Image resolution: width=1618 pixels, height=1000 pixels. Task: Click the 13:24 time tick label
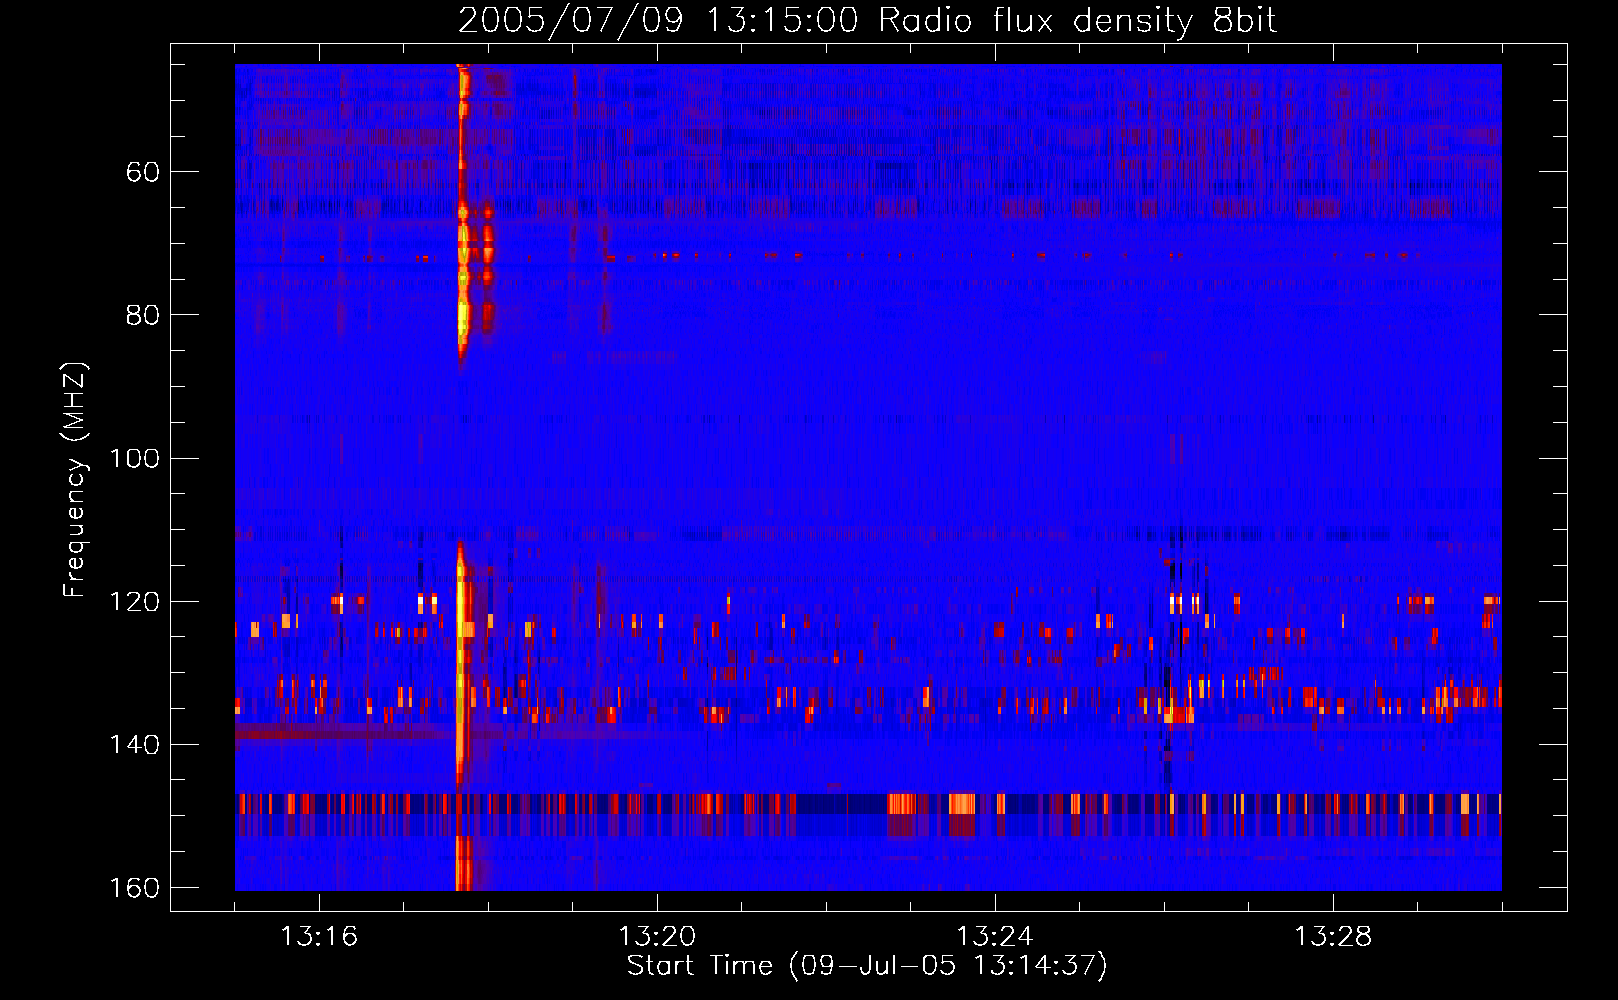tap(995, 937)
